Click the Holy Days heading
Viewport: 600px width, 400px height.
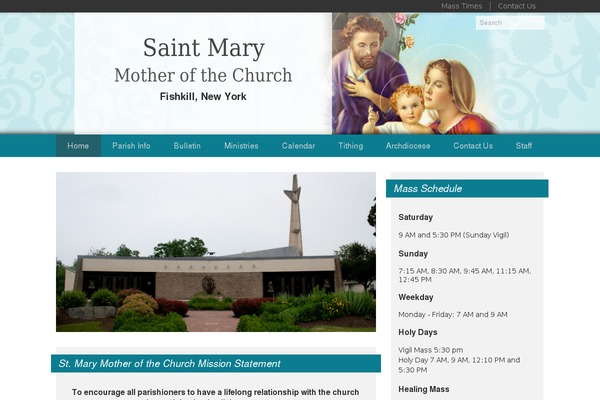point(417,332)
